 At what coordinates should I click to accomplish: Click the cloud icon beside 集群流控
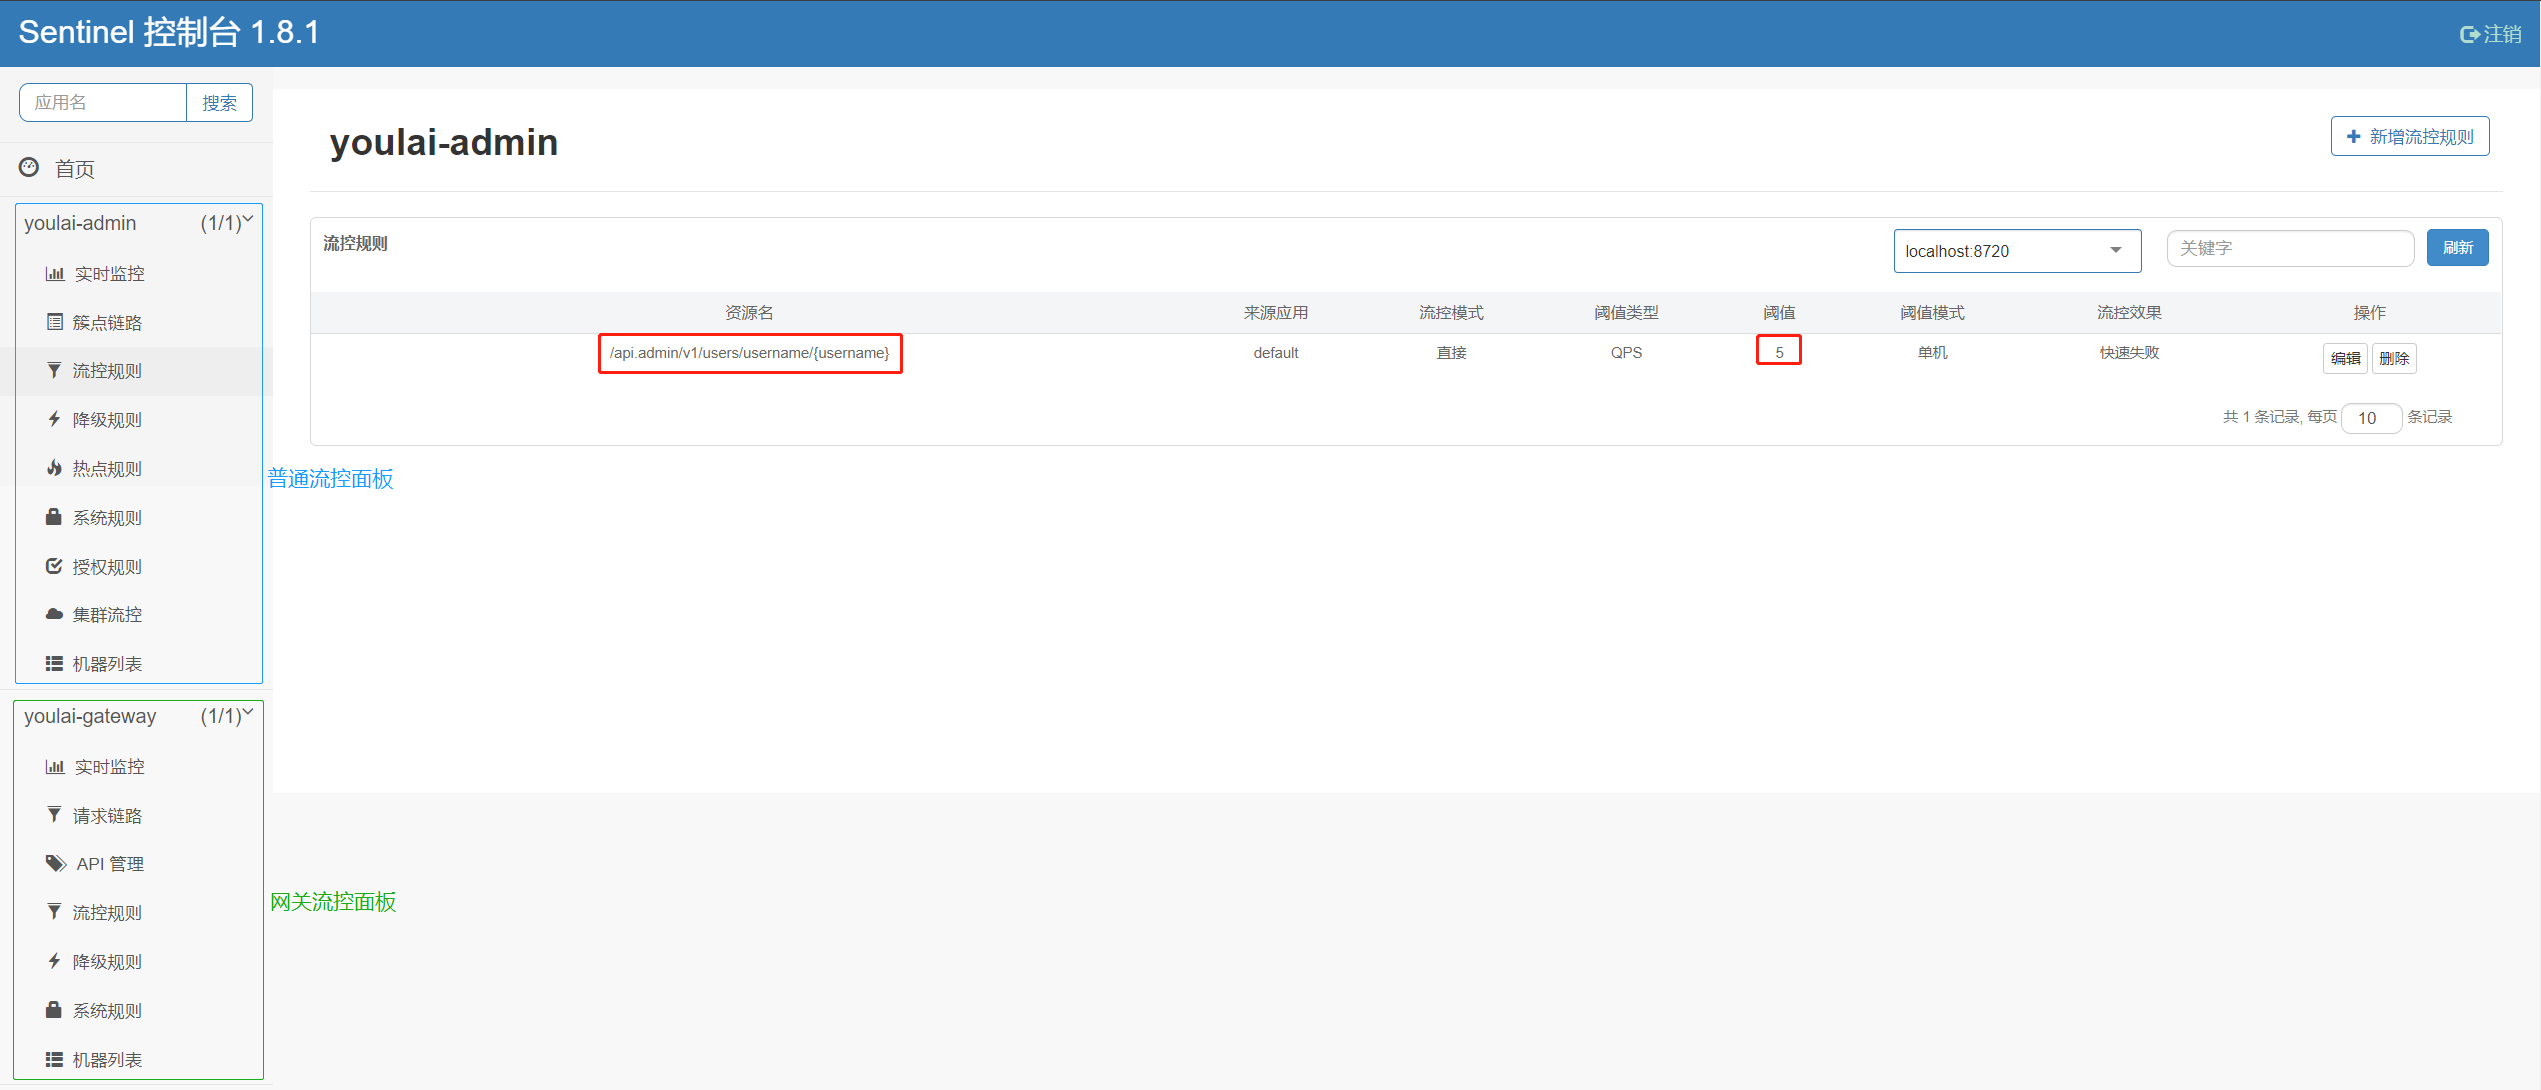pyautogui.click(x=55, y=614)
